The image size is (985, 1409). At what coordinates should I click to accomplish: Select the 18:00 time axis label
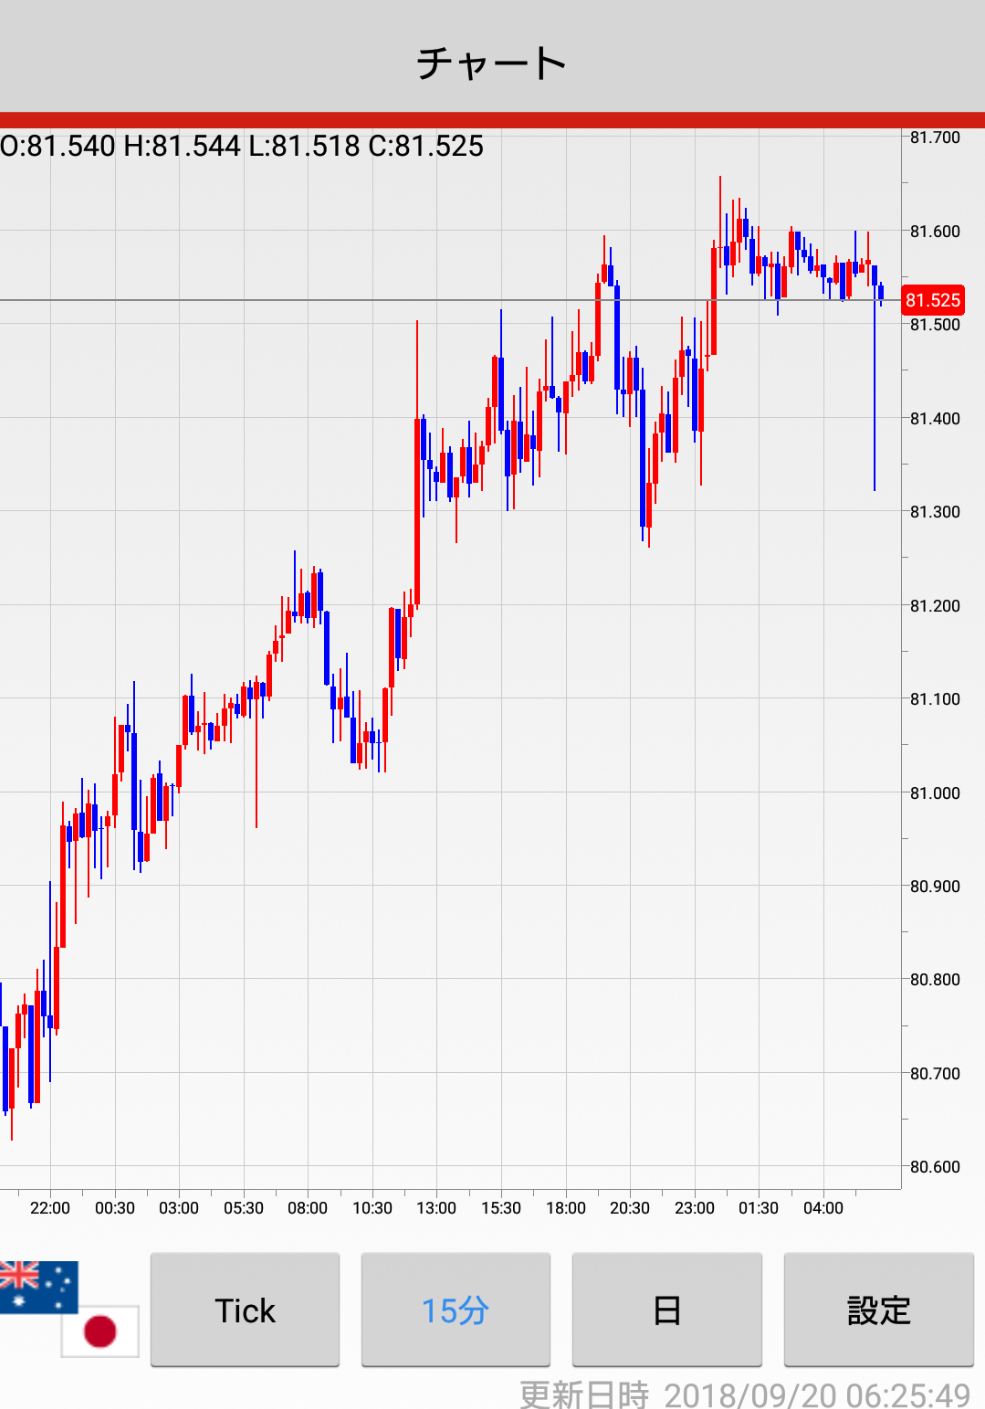click(565, 1208)
